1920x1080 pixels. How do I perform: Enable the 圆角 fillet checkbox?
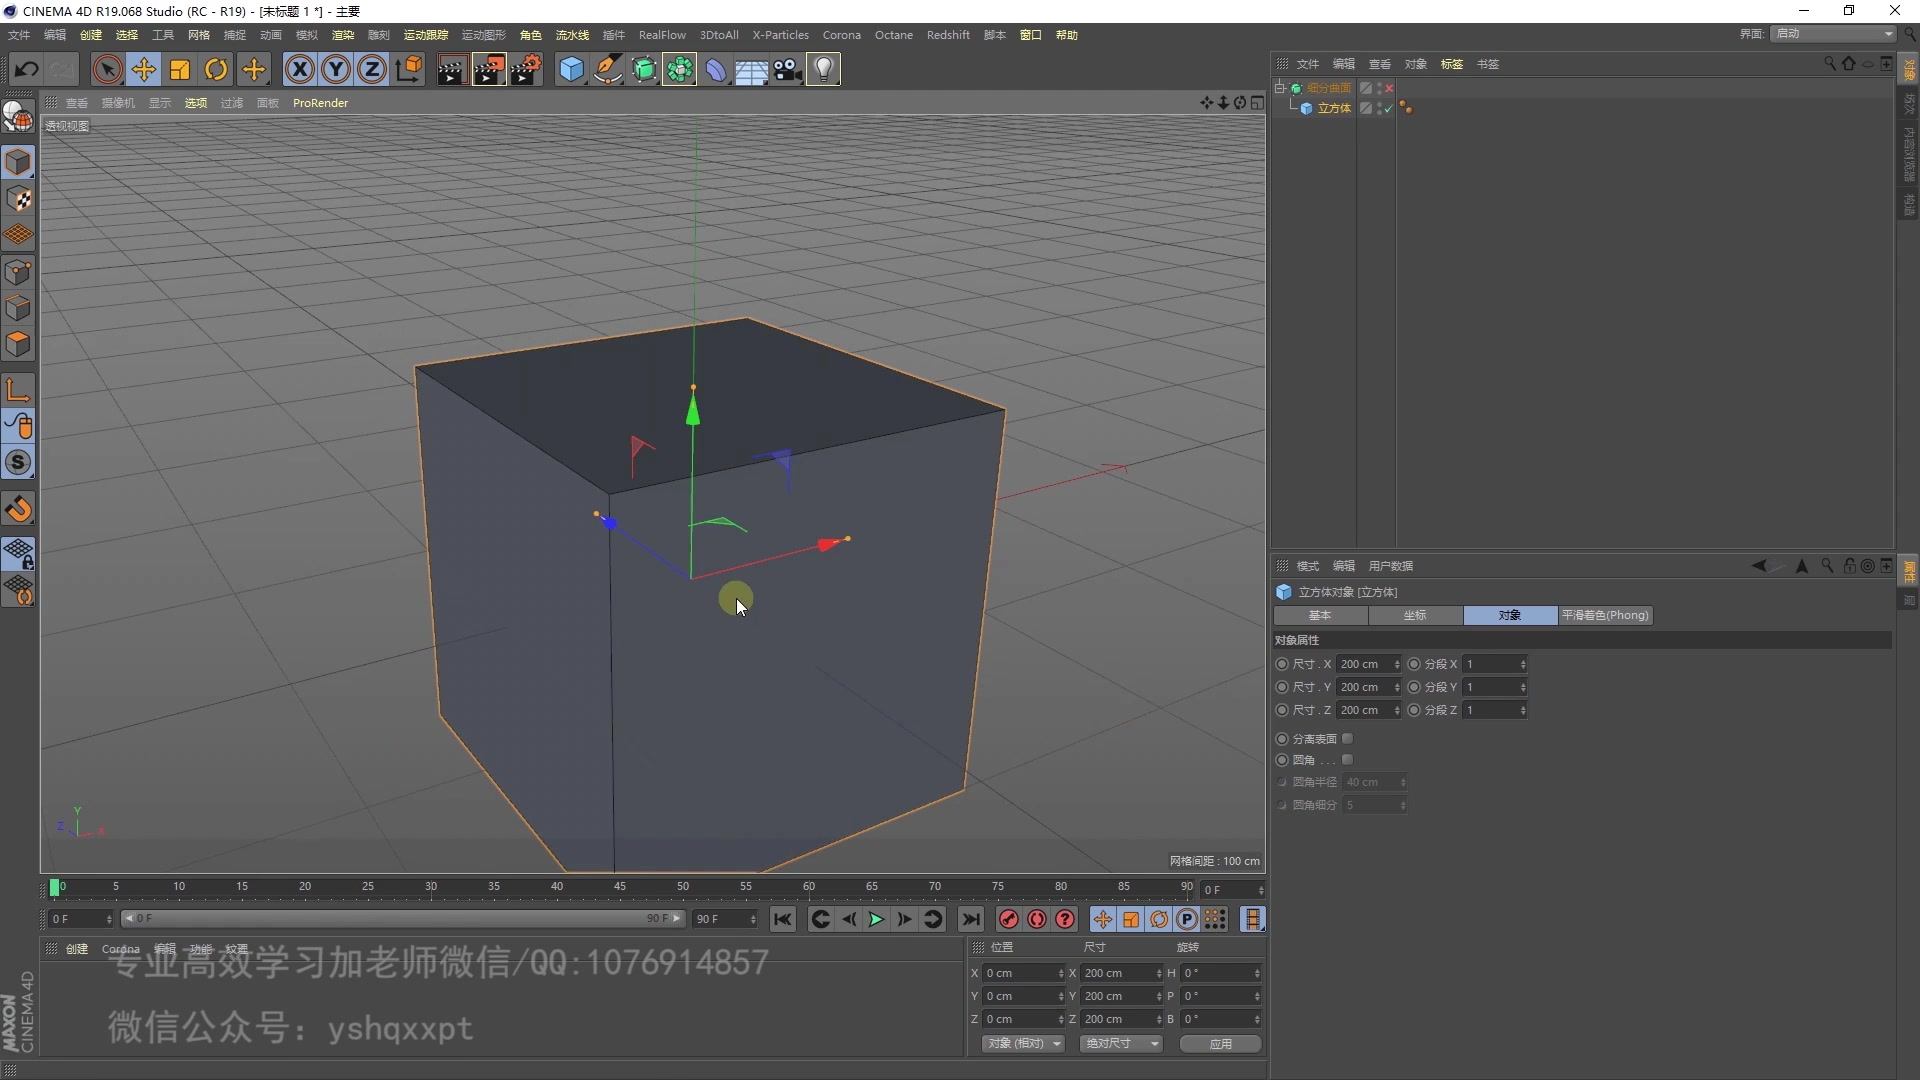(1348, 760)
